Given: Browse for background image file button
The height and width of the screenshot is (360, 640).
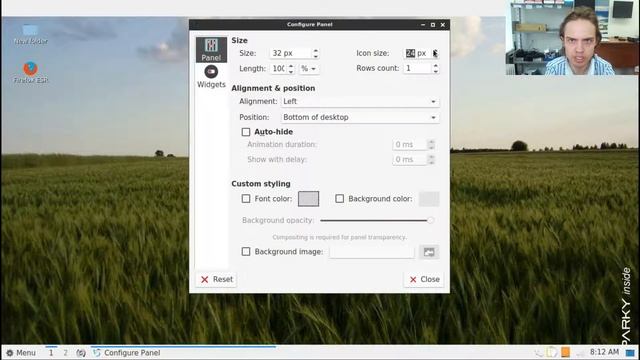Looking at the screenshot, I should click(429, 252).
